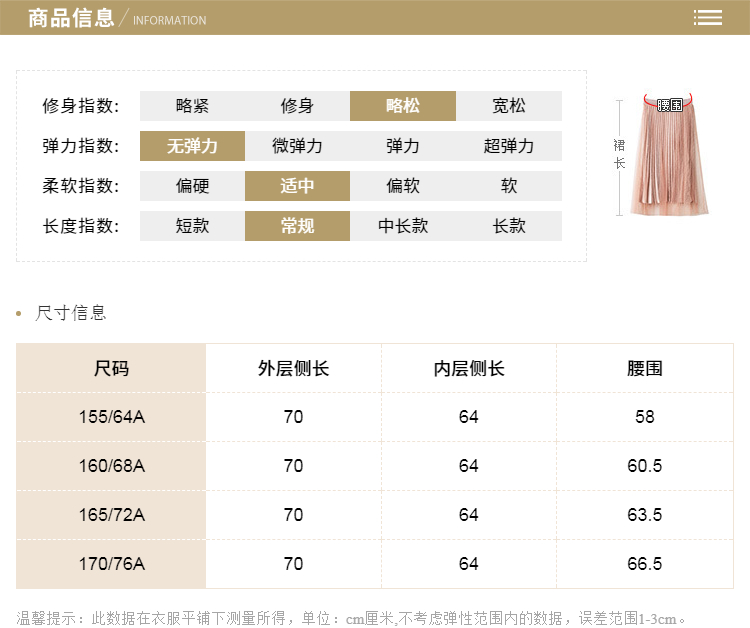This screenshot has width=750, height=628.
Task: Select 修身 fit option
Action: (x=297, y=106)
